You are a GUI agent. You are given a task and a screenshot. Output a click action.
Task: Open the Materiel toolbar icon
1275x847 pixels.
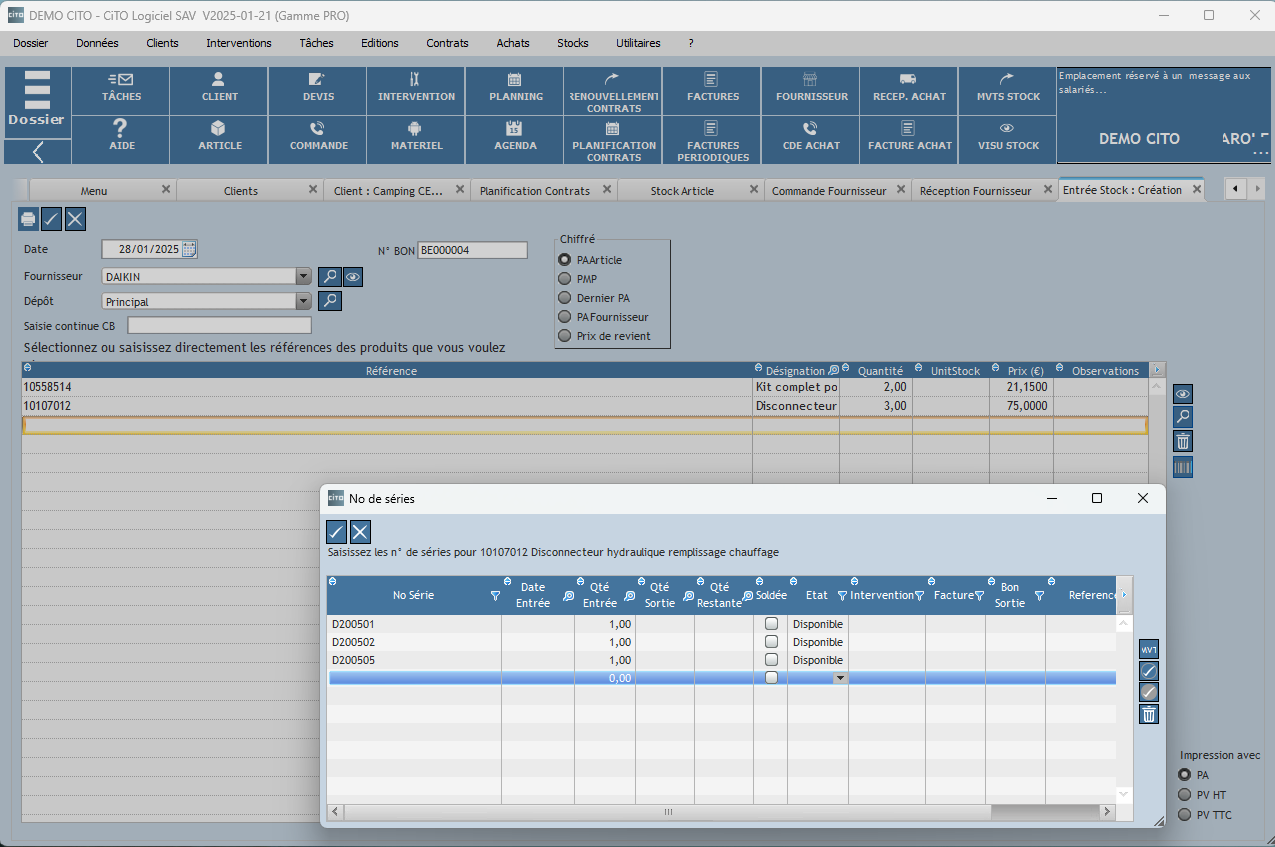415,140
